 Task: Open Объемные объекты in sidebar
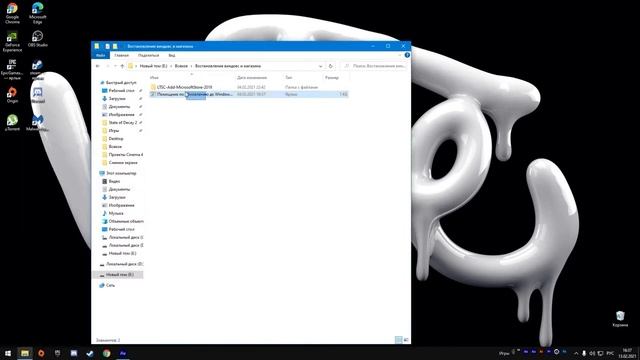pos(126,221)
